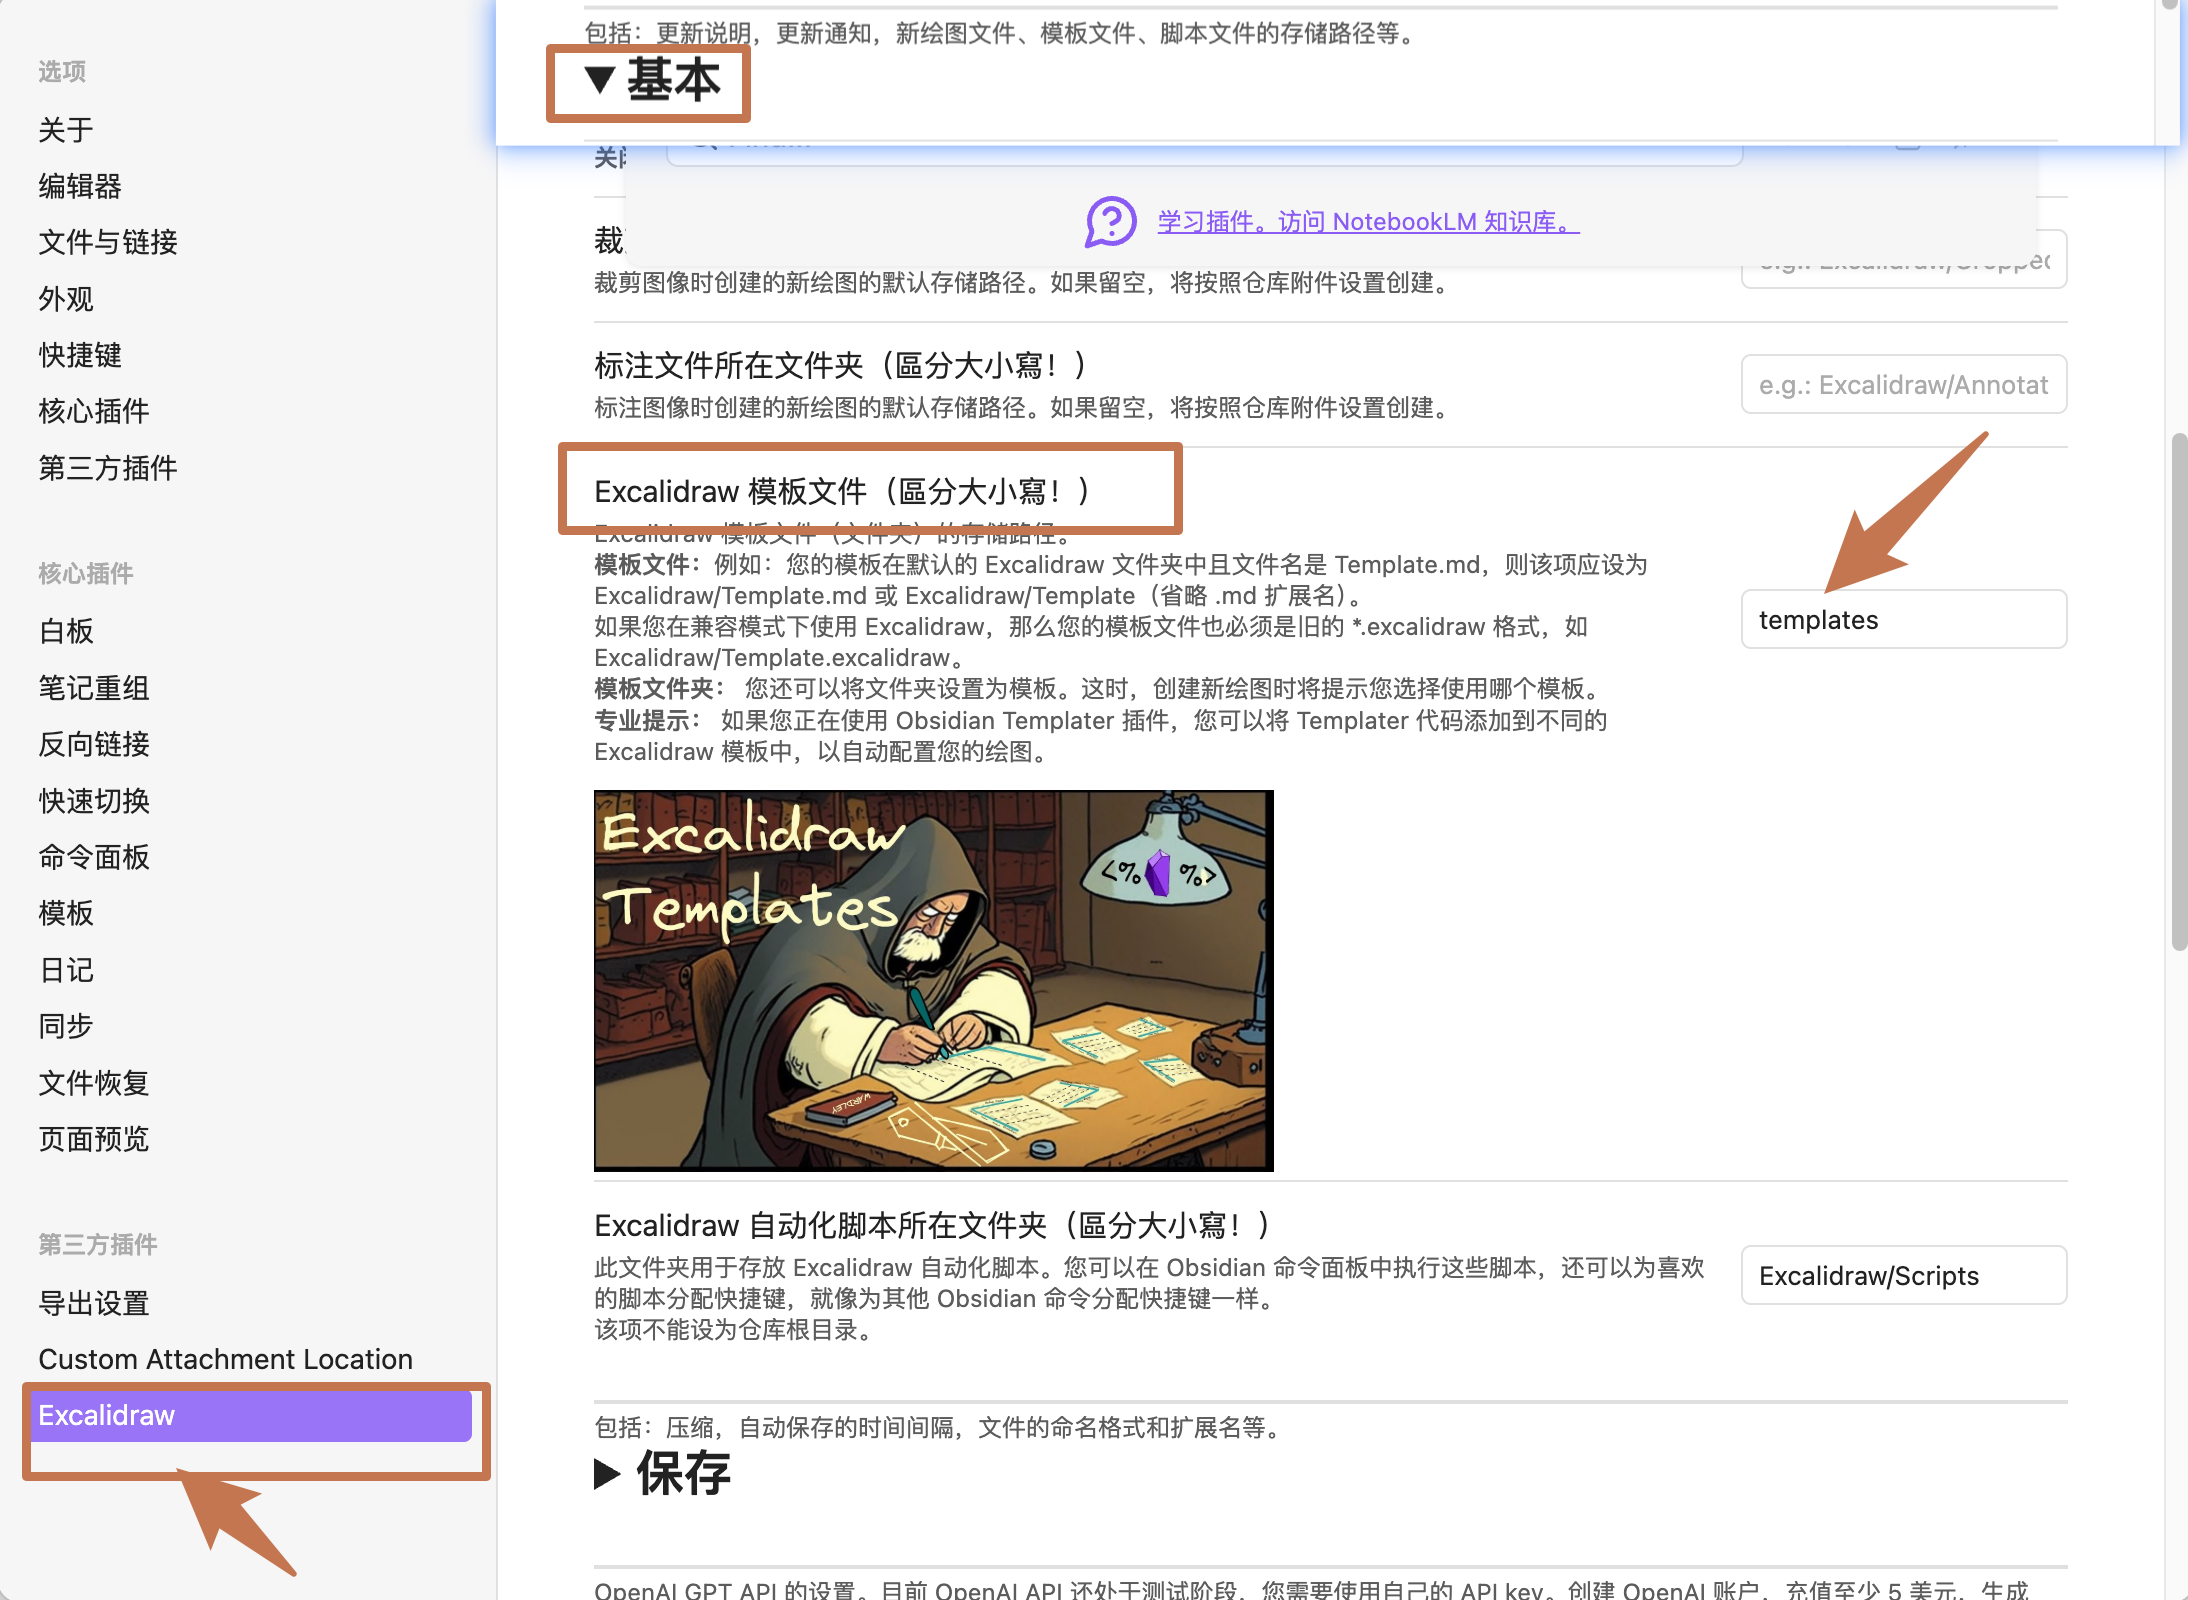The height and width of the screenshot is (1600, 2188).
Task: Open the 导出设置 plugin settings
Action: click(x=93, y=1303)
